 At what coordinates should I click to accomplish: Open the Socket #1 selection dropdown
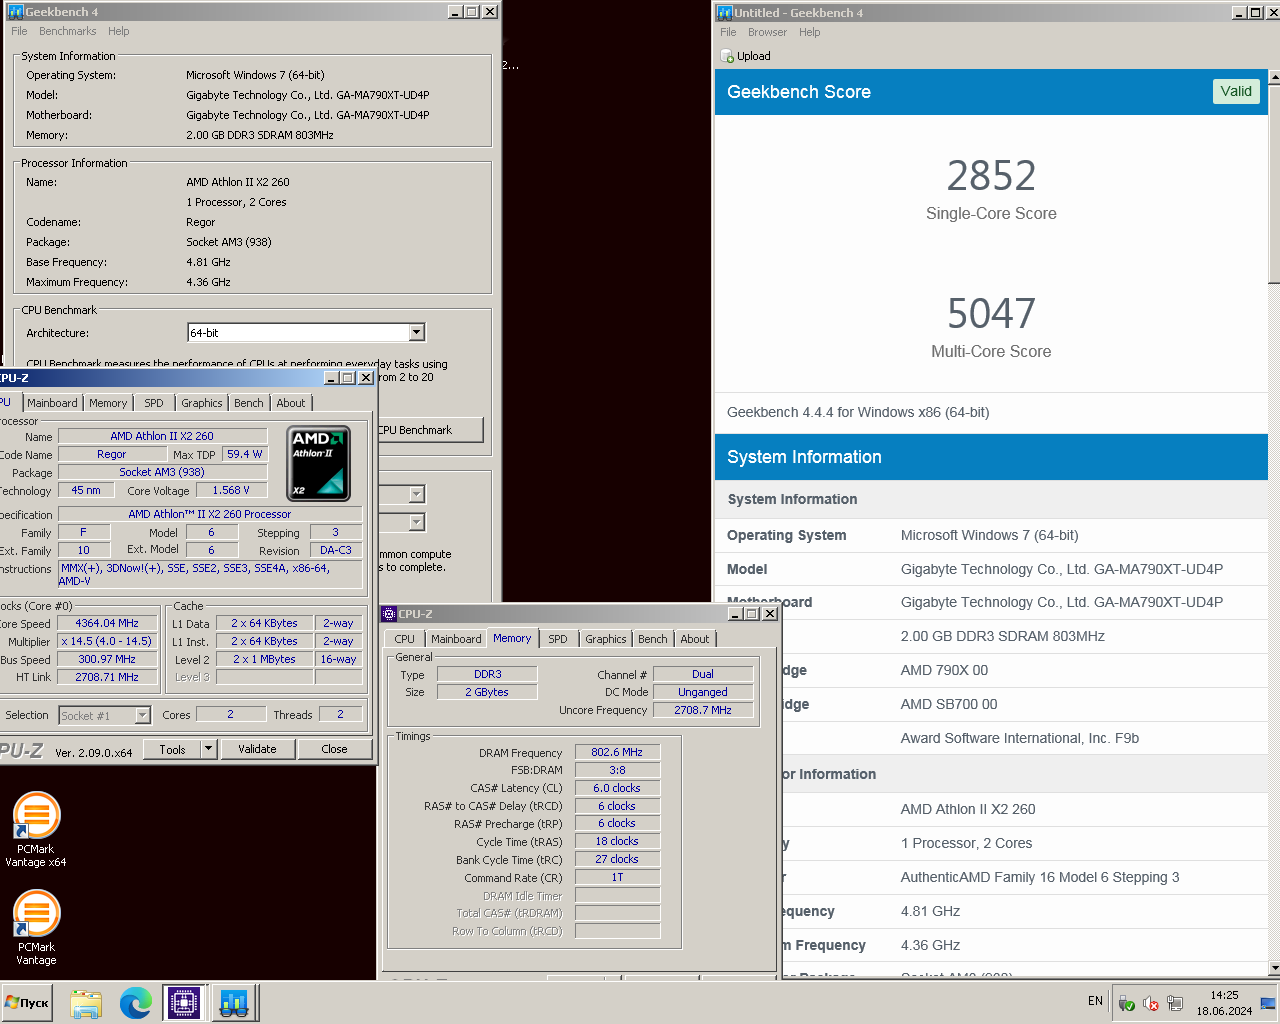coord(142,715)
